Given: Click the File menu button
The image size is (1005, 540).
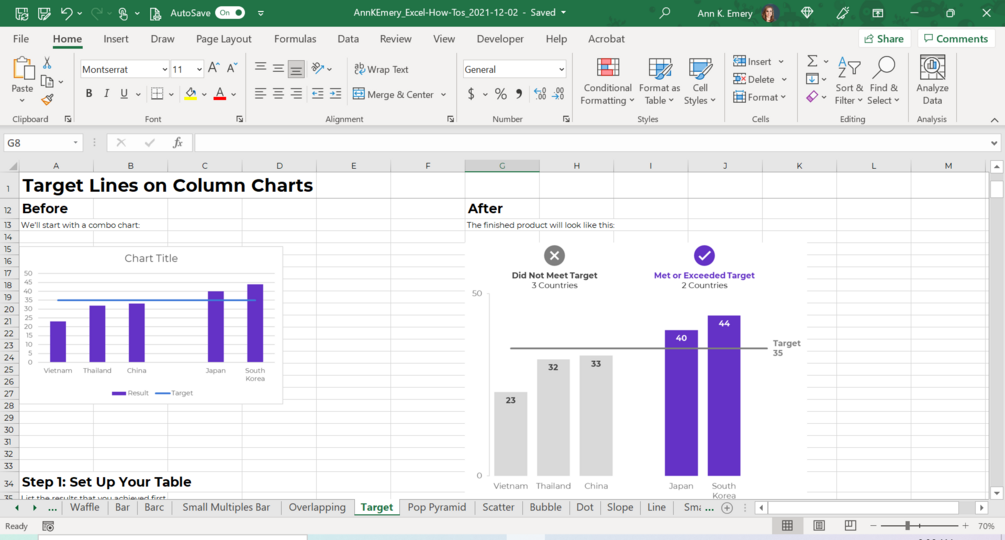Looking at the screenshot, I should pos(21,39).
